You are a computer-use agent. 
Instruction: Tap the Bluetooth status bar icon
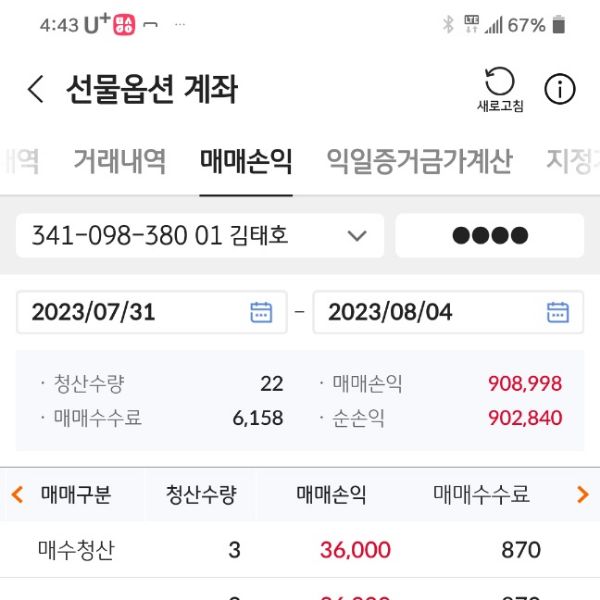(448, 25)
